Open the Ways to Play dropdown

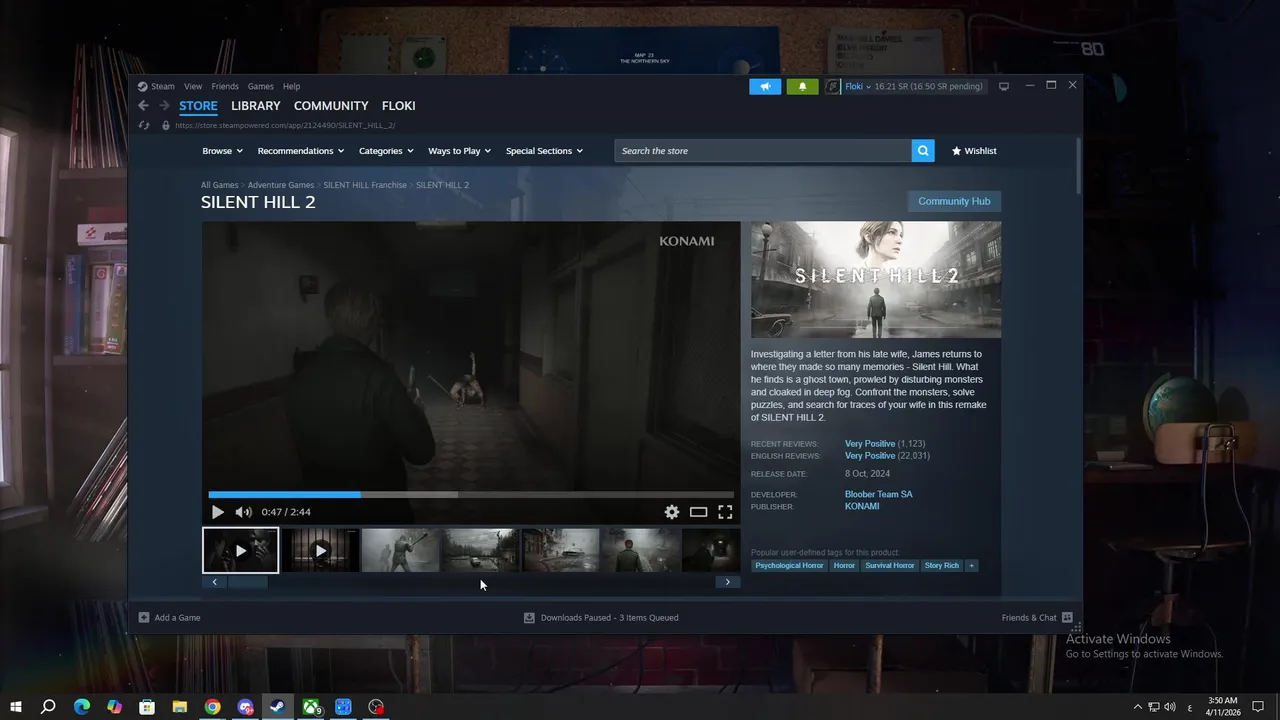(459, 151)
